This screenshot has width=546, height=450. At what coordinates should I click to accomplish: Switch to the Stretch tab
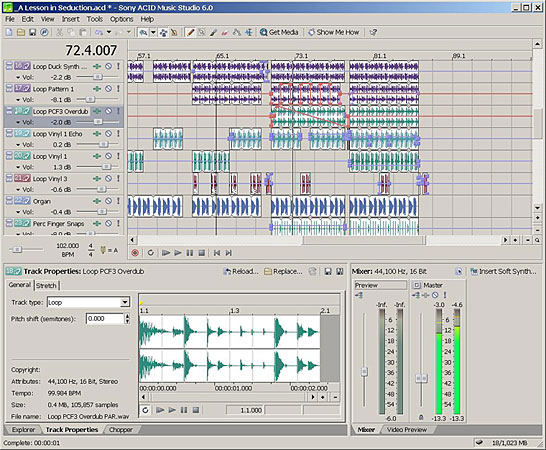pyautogui.click(x=46, y=286)
